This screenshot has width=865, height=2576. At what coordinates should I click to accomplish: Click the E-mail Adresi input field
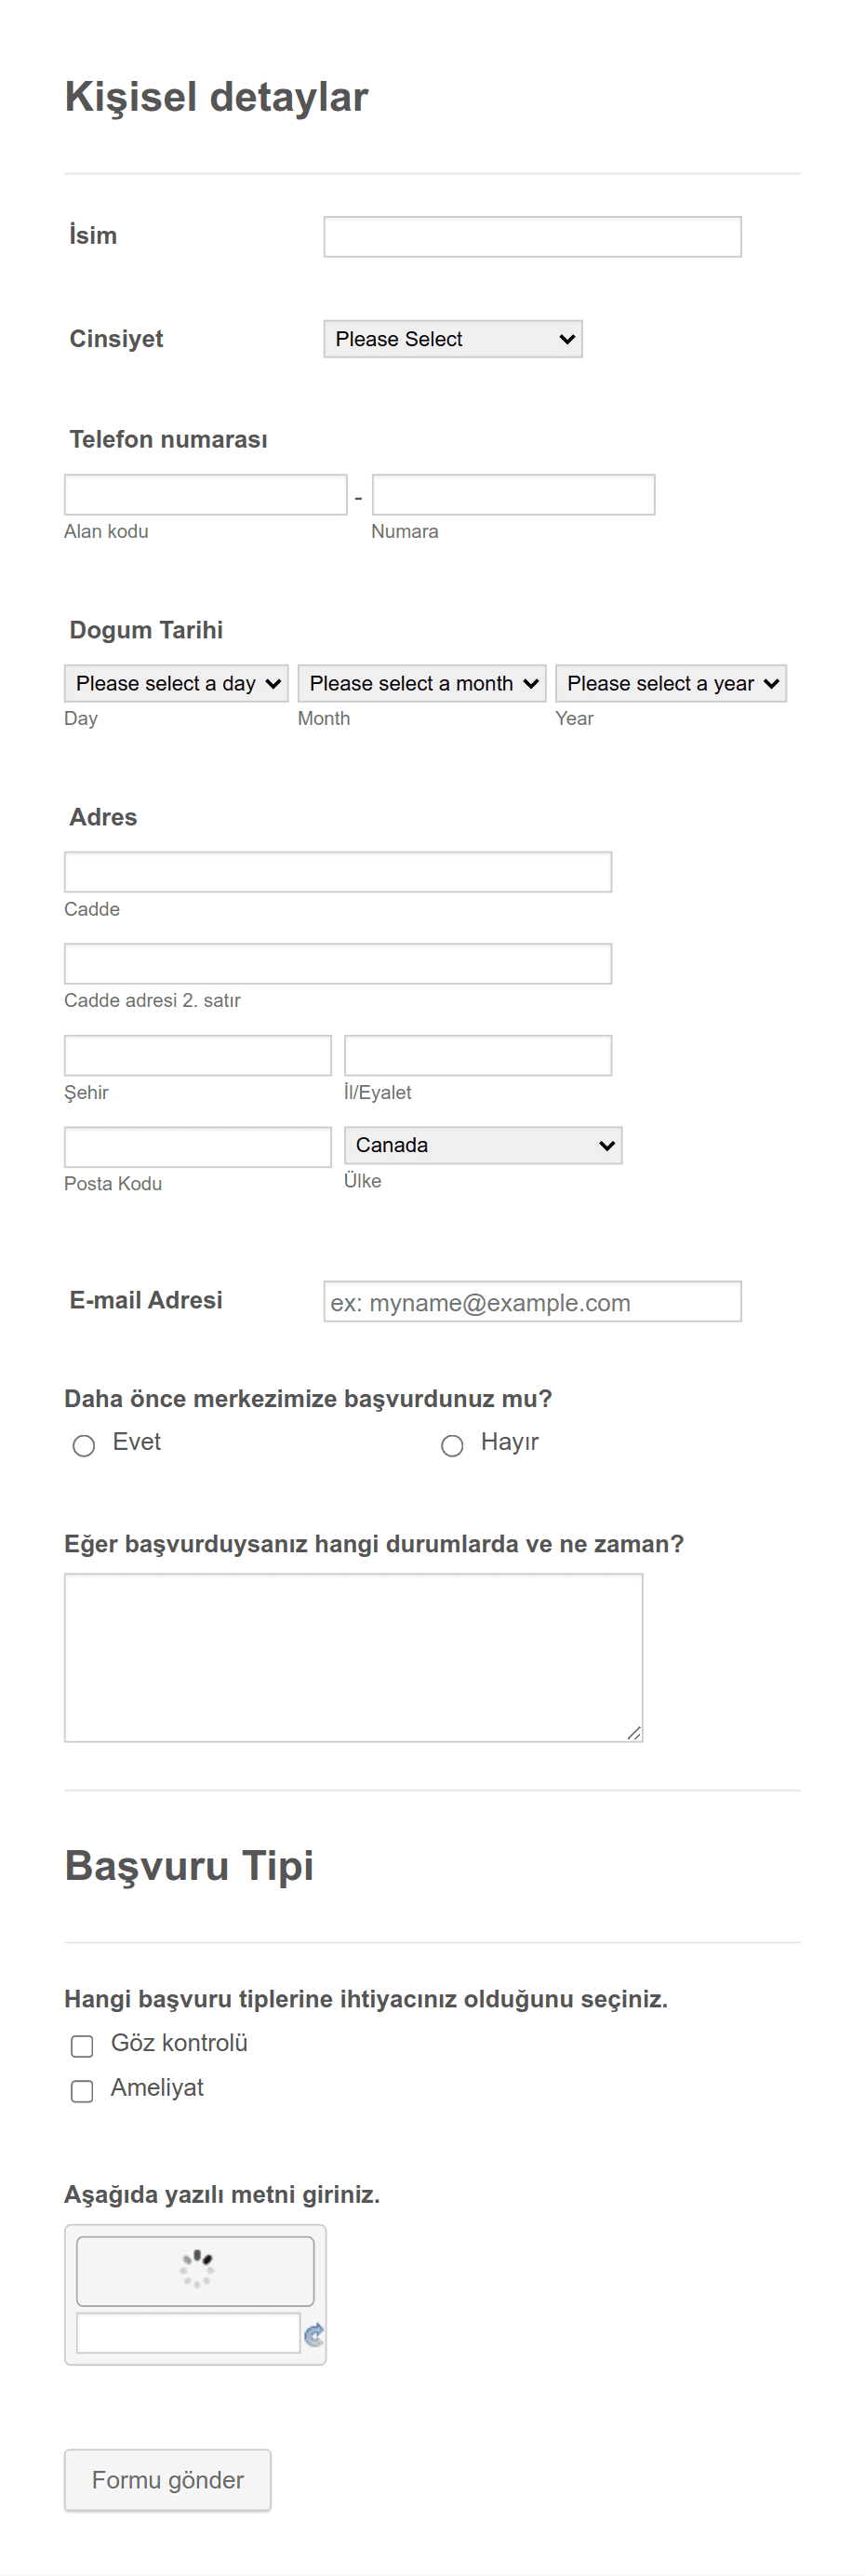533,1301
